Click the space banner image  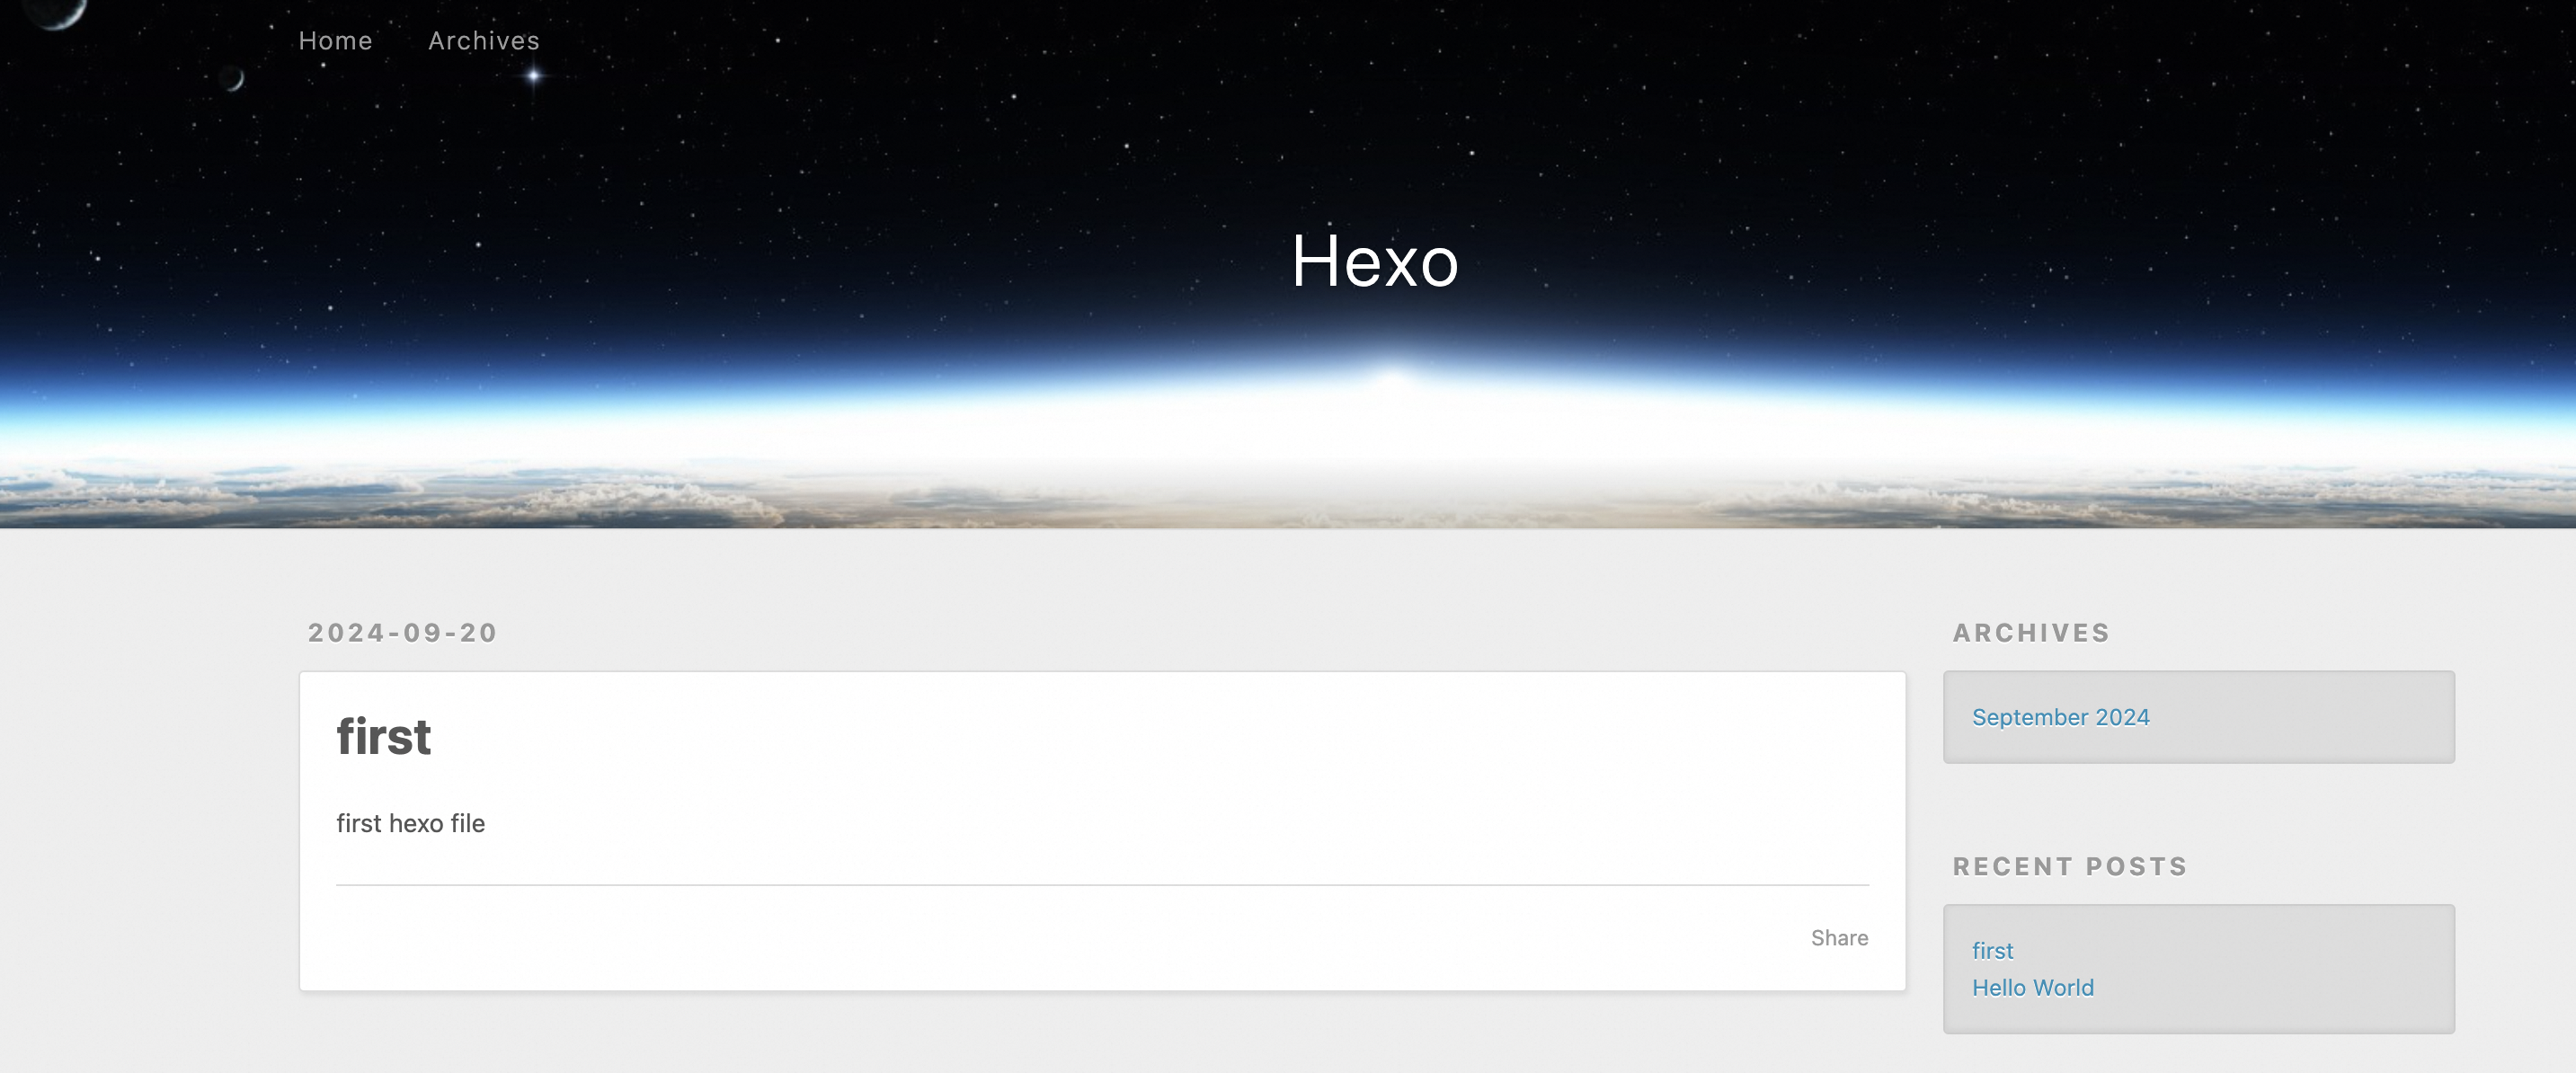click(1288, 264)
